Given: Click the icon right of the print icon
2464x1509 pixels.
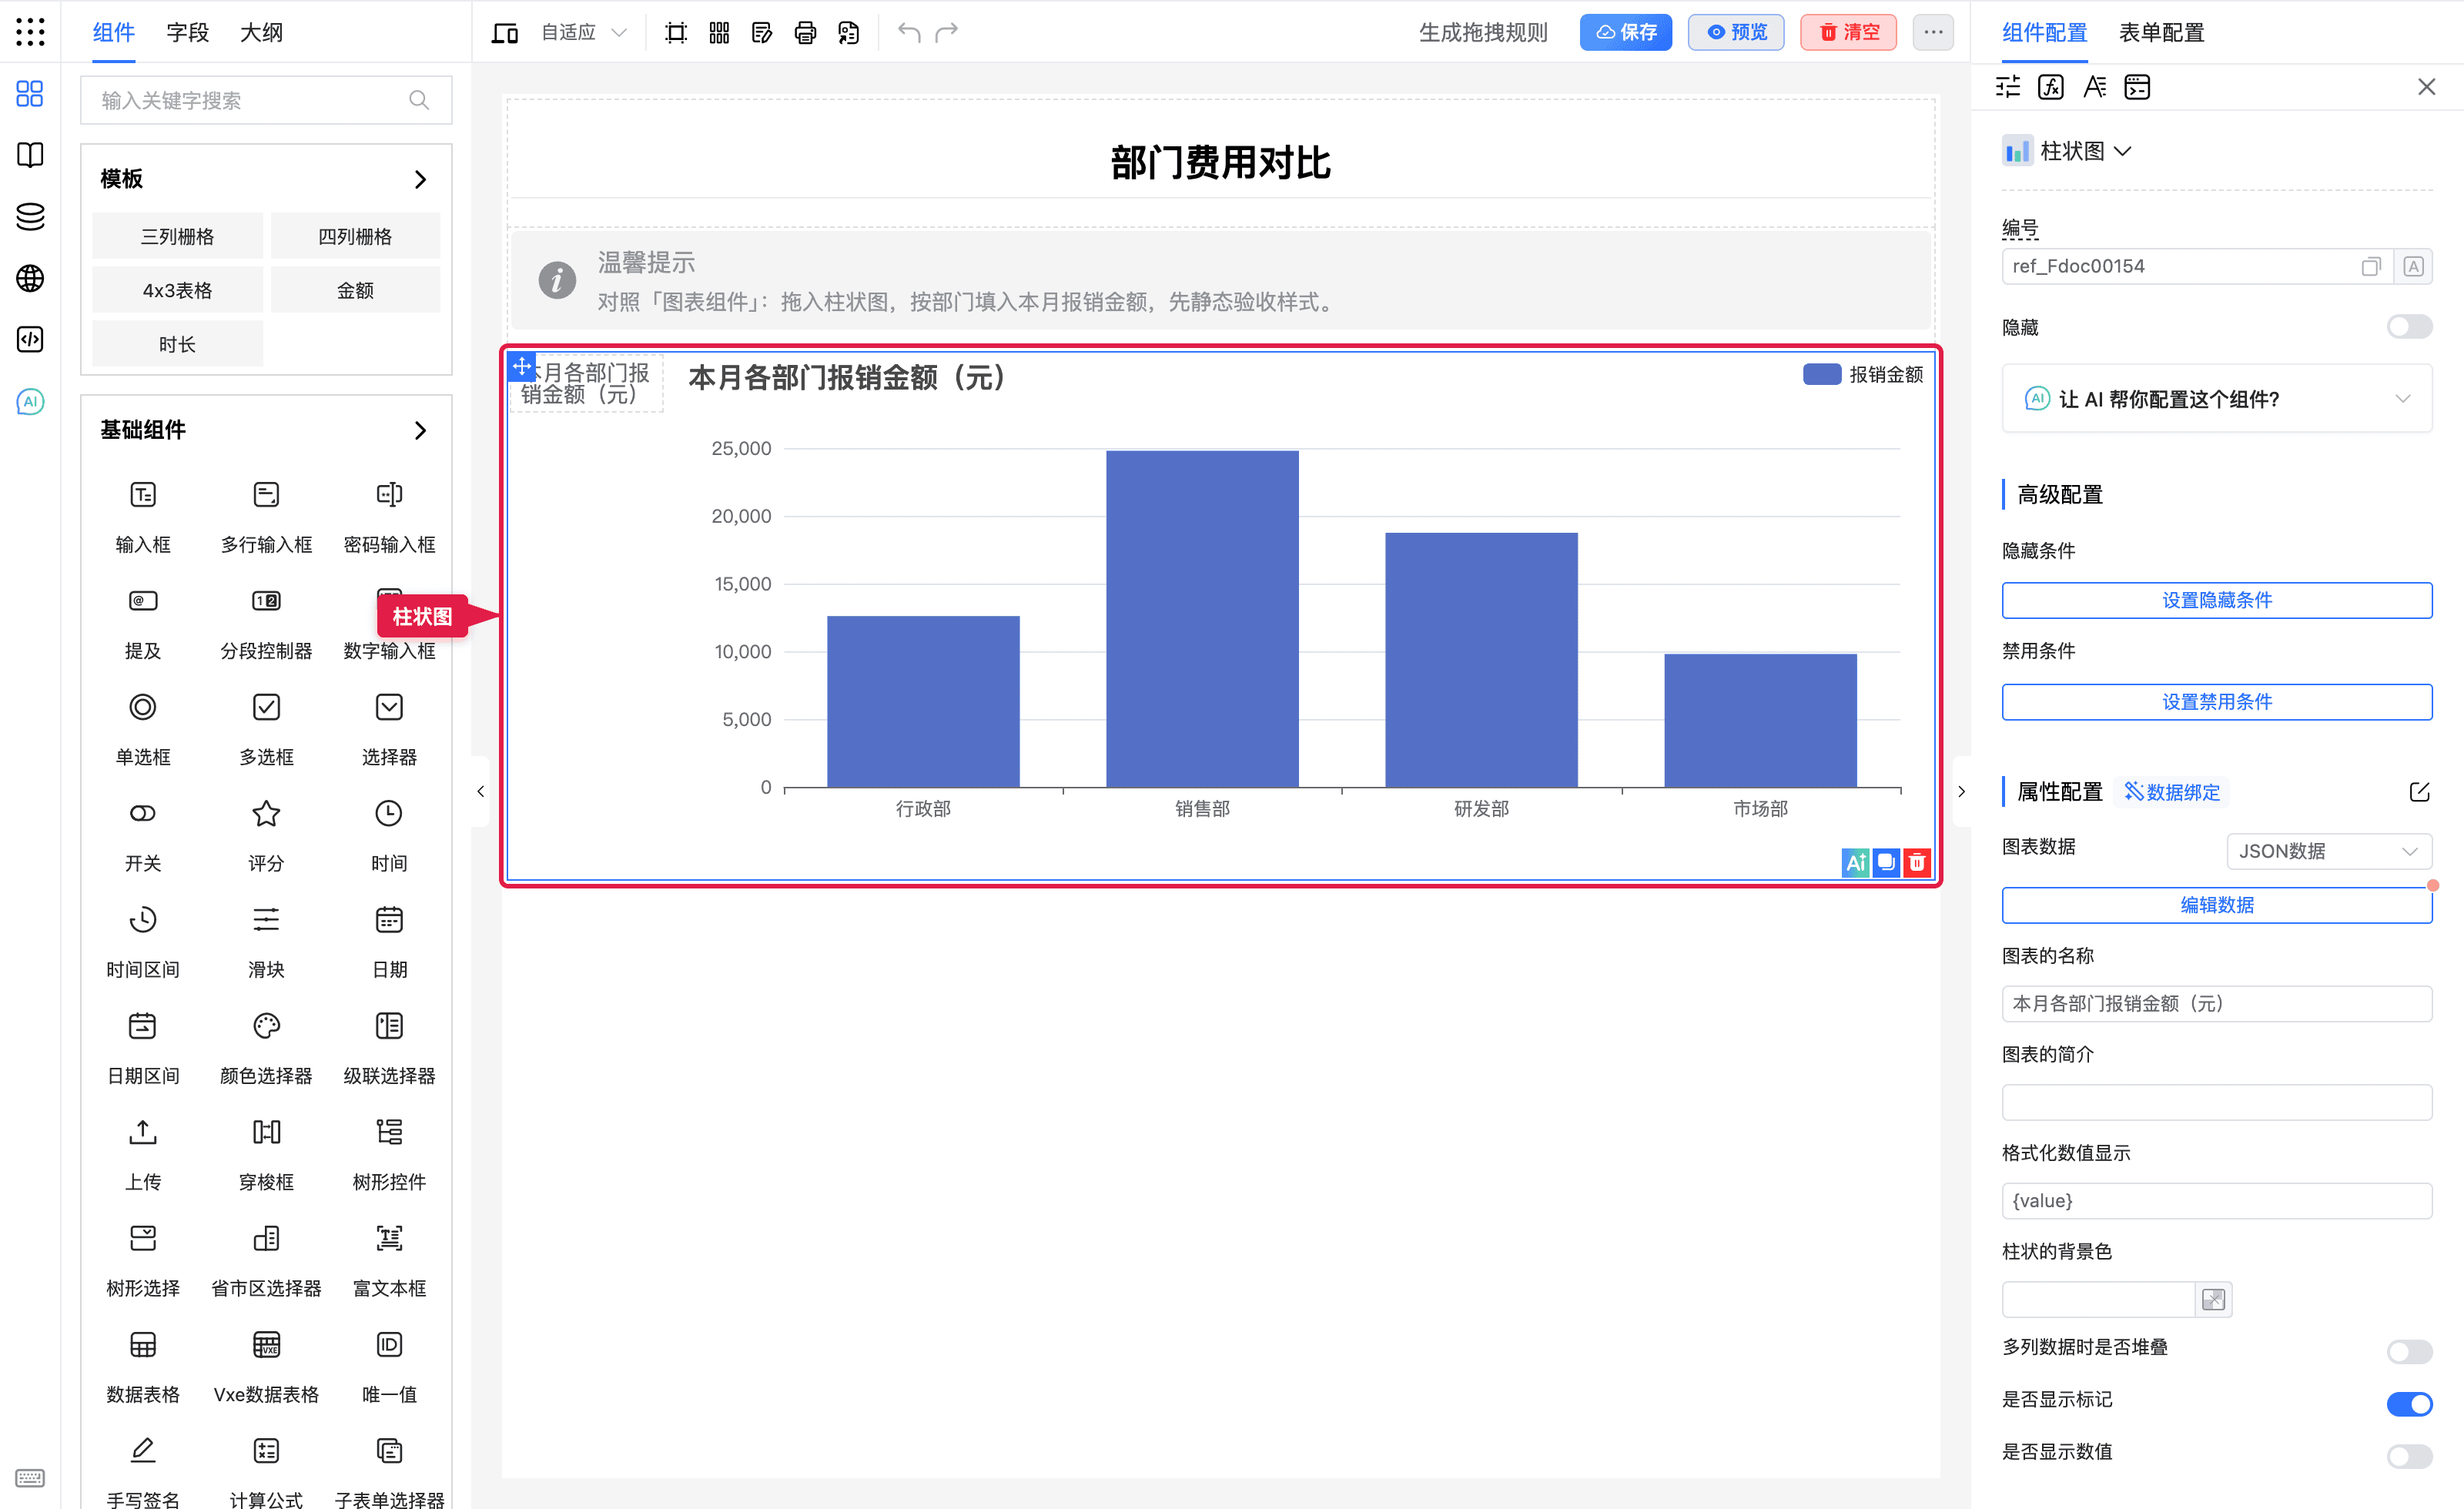Looking at the screenshot, I should [848, 33].
